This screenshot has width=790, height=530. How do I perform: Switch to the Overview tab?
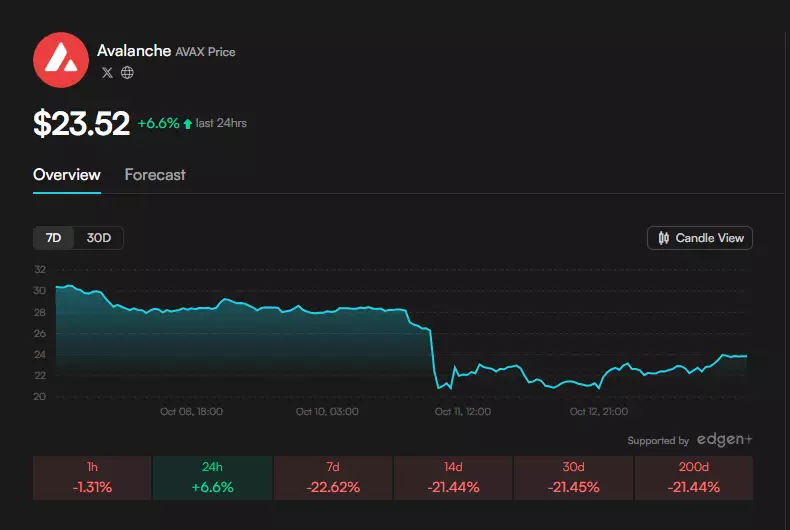coord(67,175)
